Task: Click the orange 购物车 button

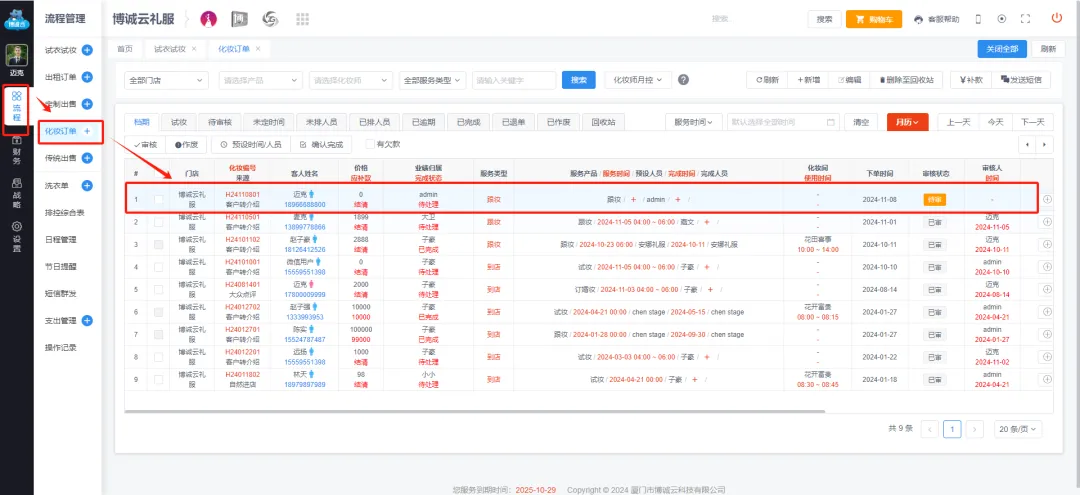Action: (x=874, y=19)
